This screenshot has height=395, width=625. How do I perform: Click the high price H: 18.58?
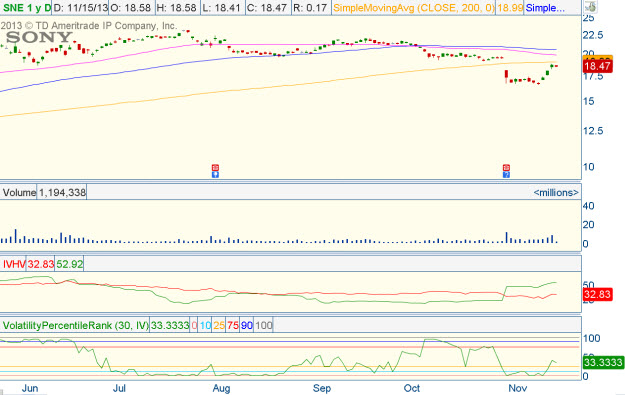coord(177,8)
